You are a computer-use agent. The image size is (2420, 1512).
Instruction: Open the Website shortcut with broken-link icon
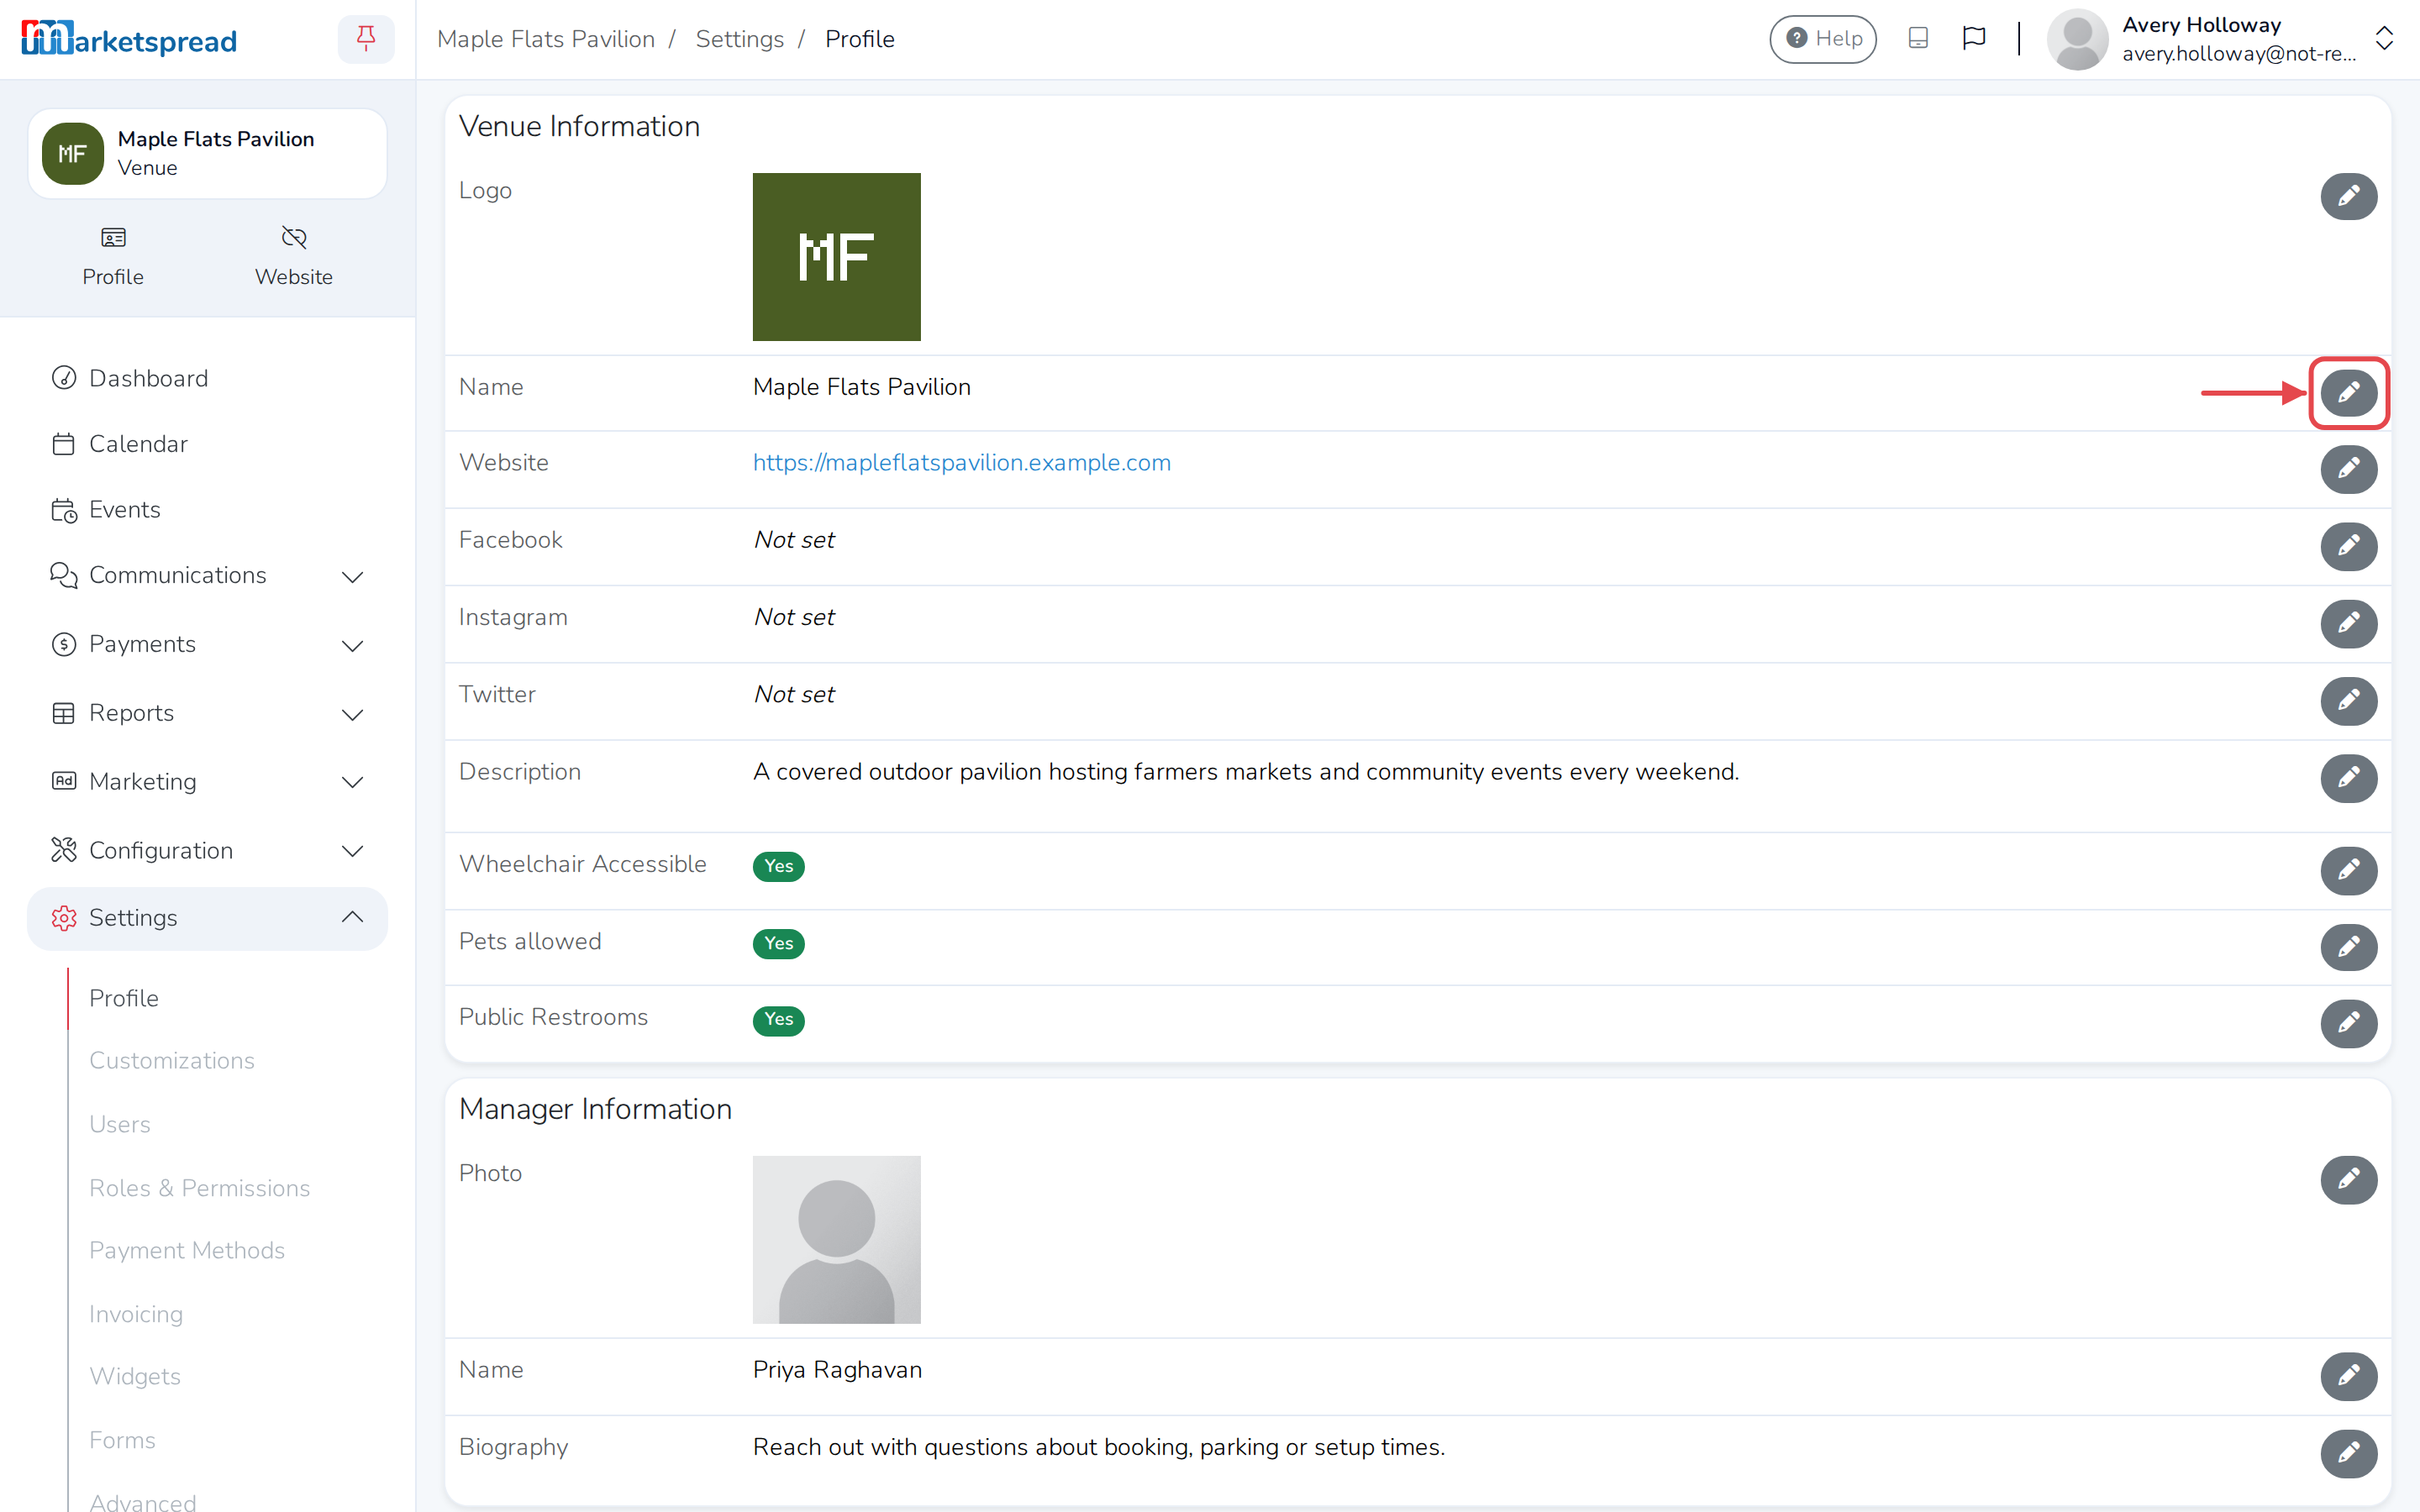(293, 257)
